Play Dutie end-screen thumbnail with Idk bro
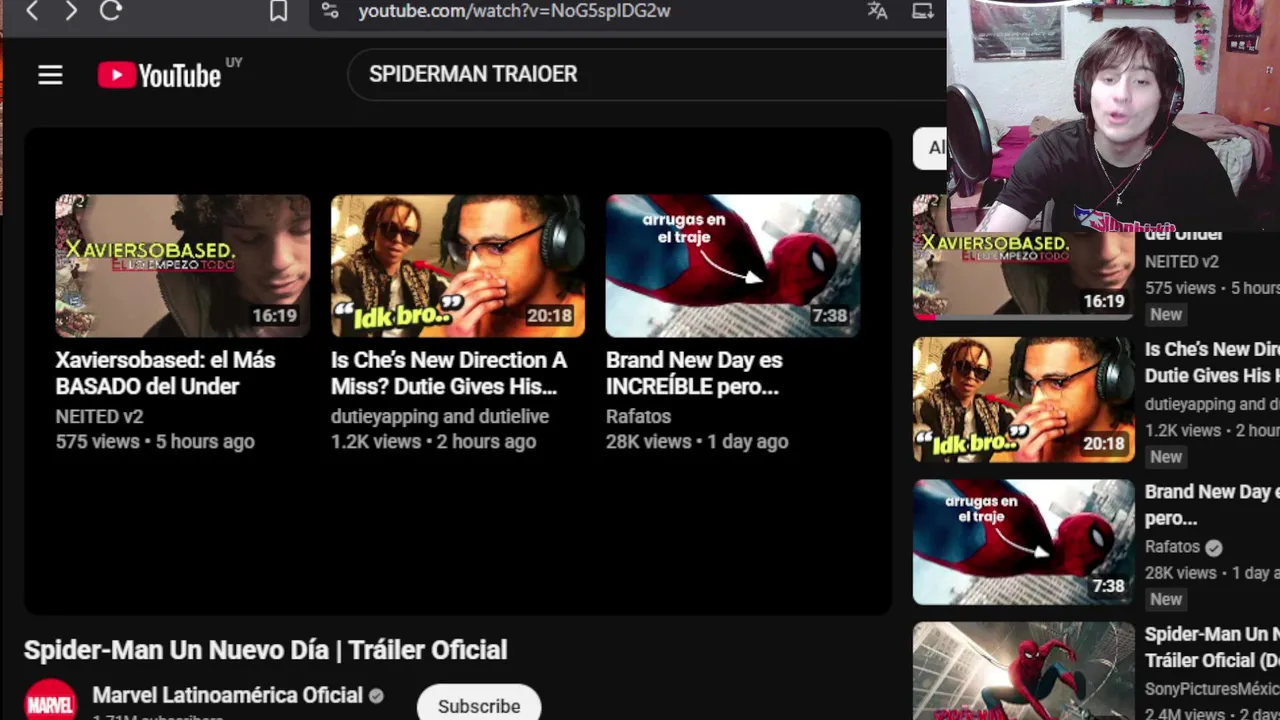Viewport: 1280px width, 720px height. tap(458, 265)
